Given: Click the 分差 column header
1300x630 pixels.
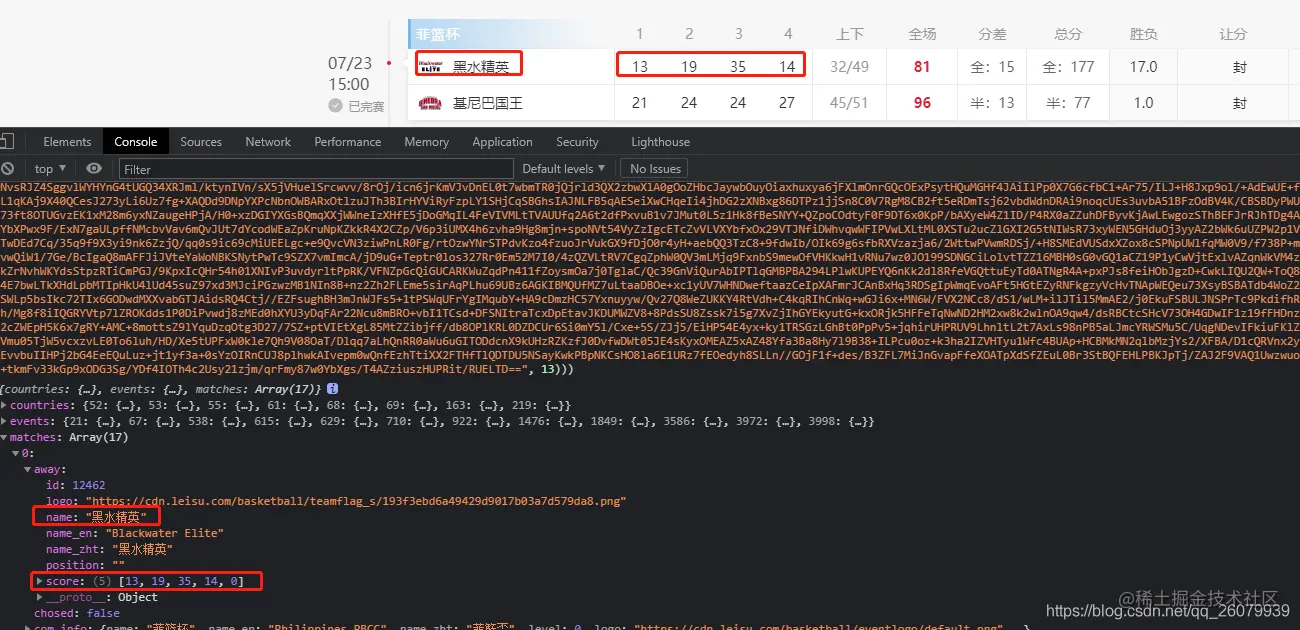Looking at the screenshot, I should point(992,34).
